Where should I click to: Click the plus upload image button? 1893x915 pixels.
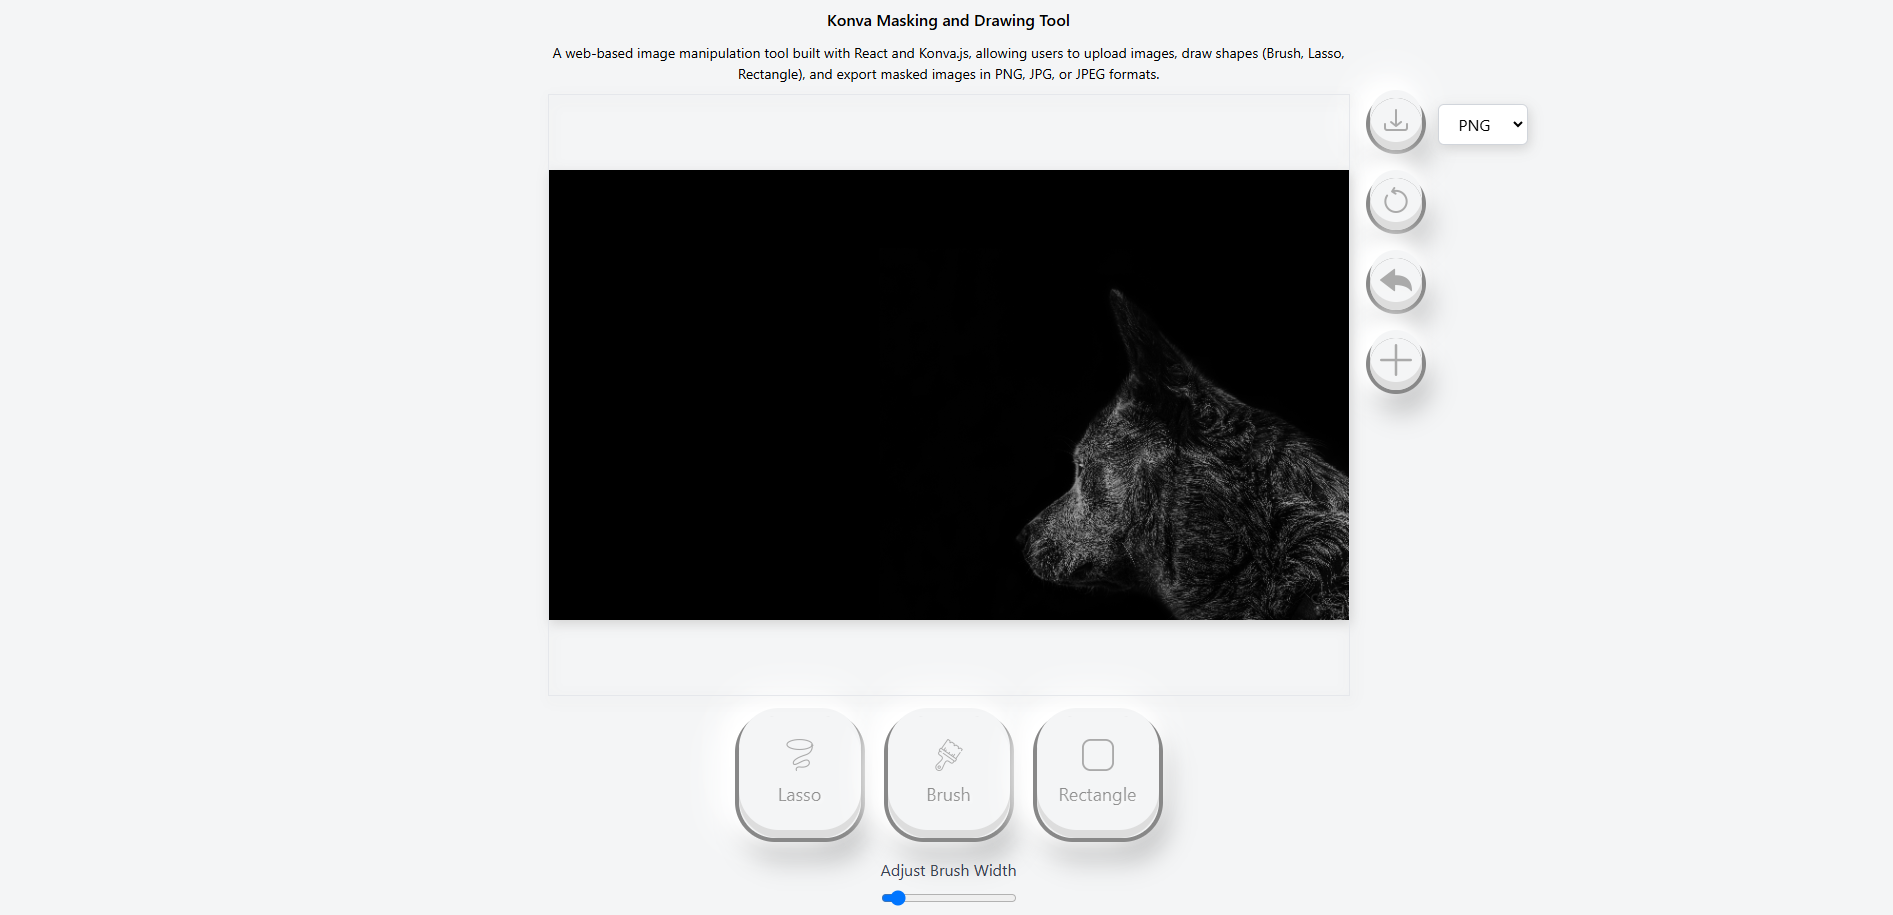pyautogui.click(x=1395, y=362)
